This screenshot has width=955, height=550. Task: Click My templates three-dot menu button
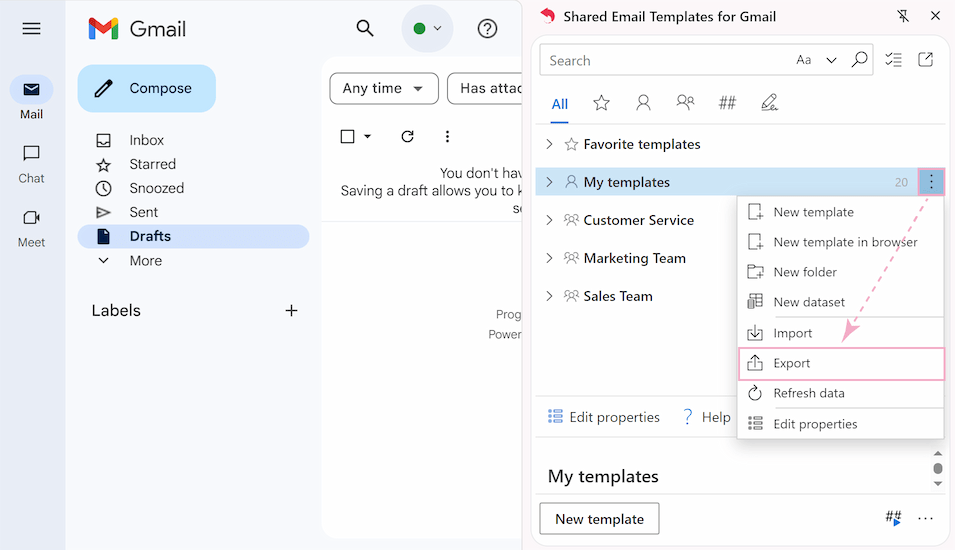click(x=931, y=182)
